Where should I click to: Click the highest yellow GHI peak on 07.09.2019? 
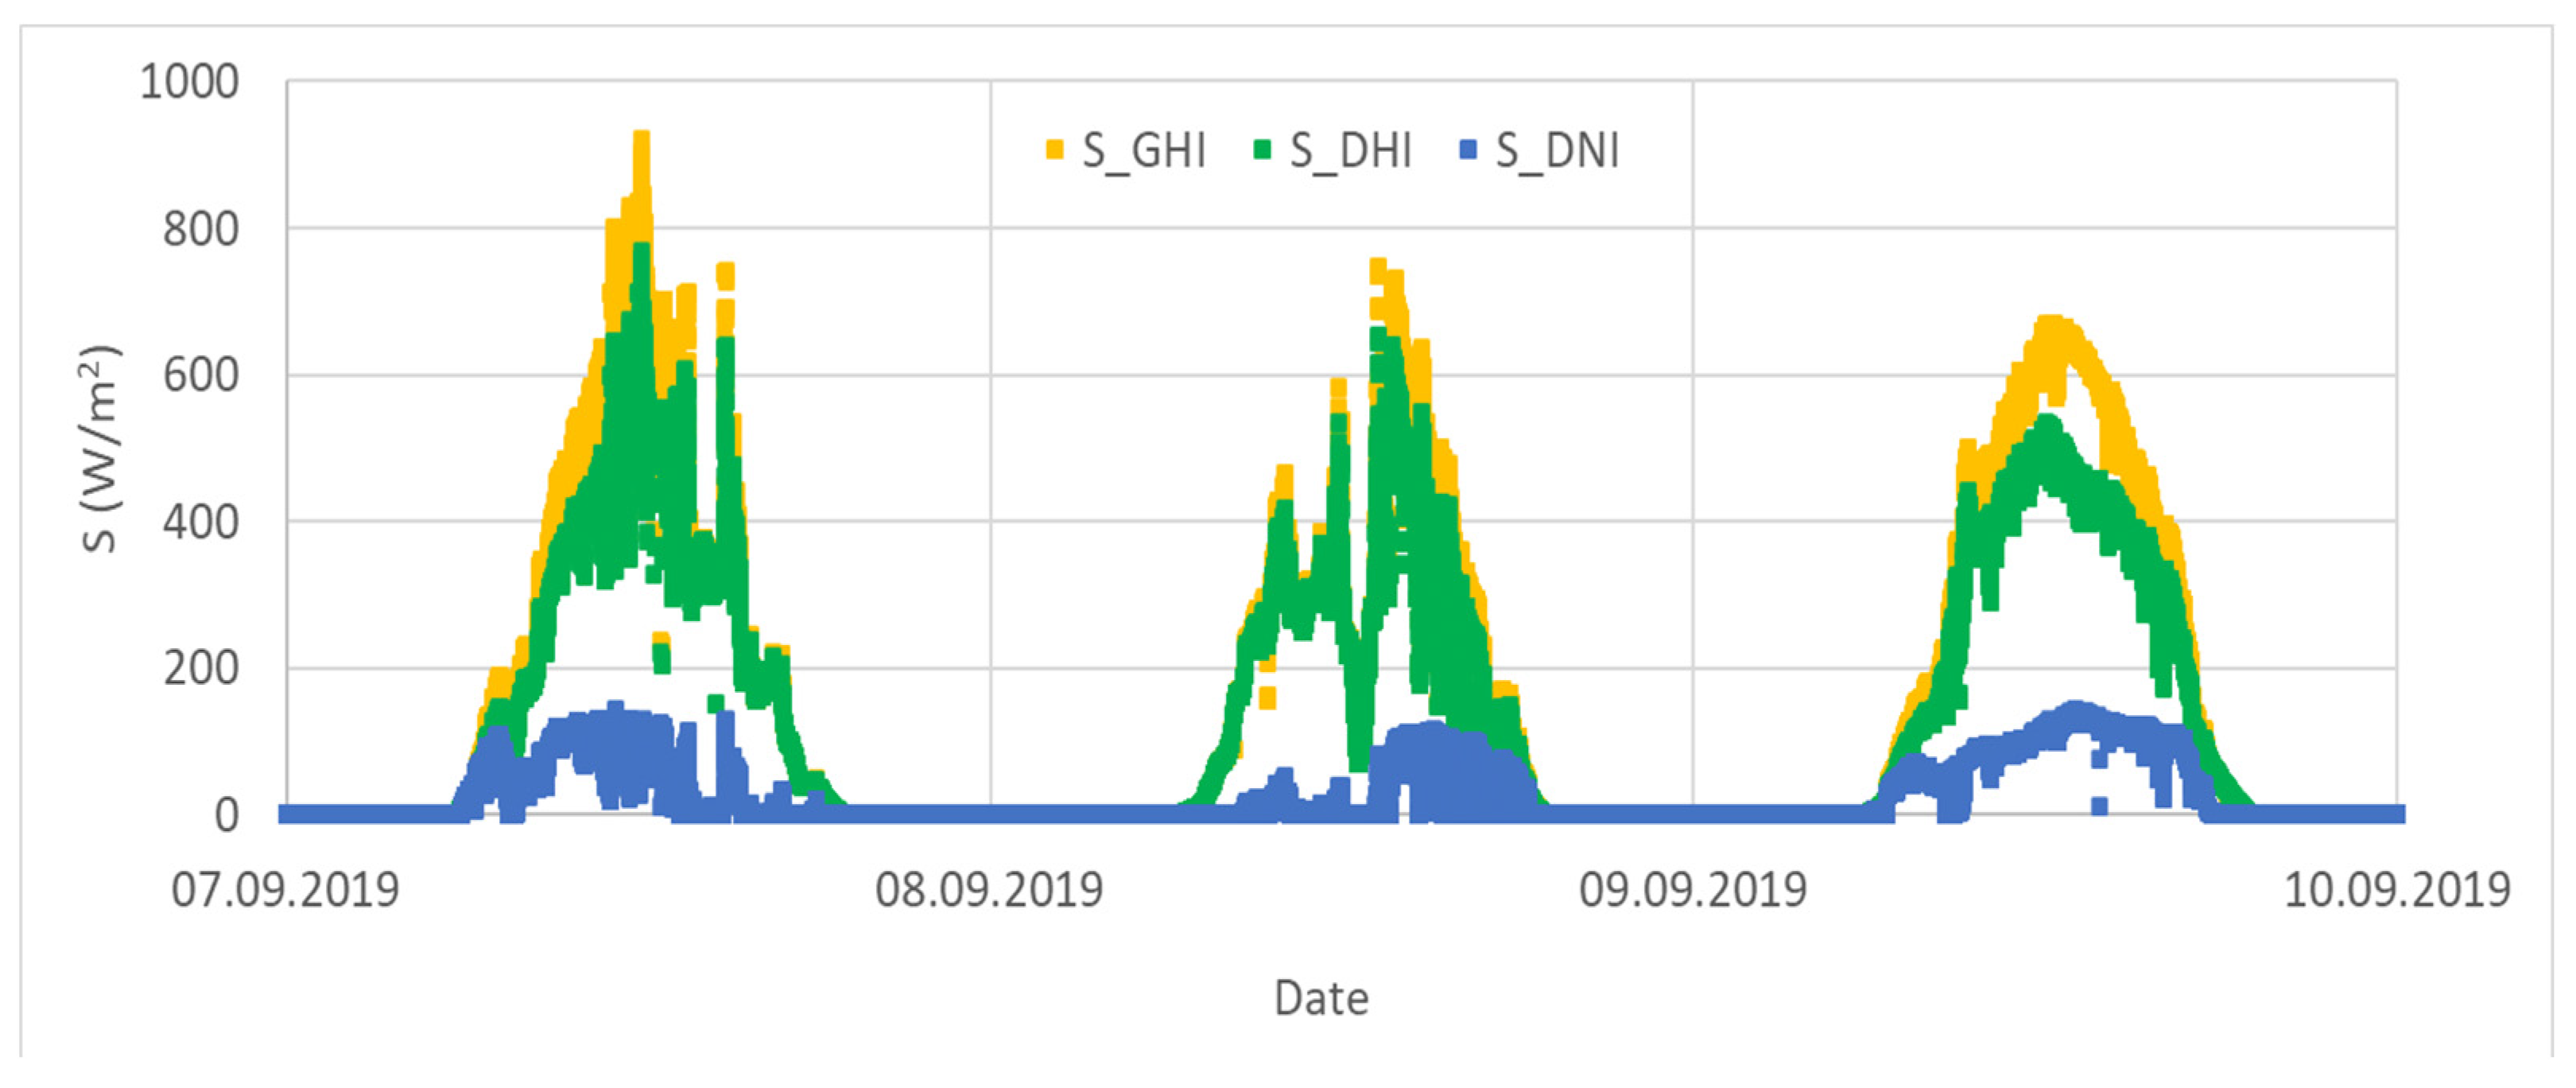tap(642, 140)
